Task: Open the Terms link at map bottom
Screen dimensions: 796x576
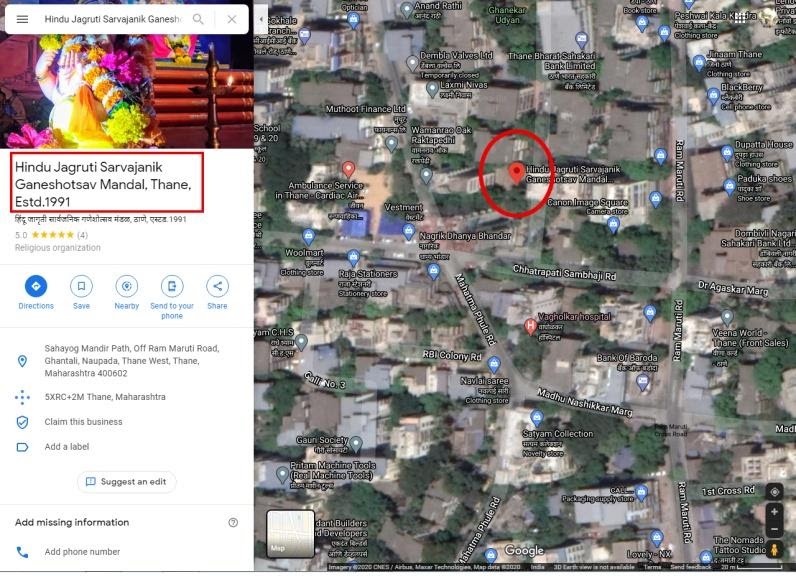Action: click(652, 567)
